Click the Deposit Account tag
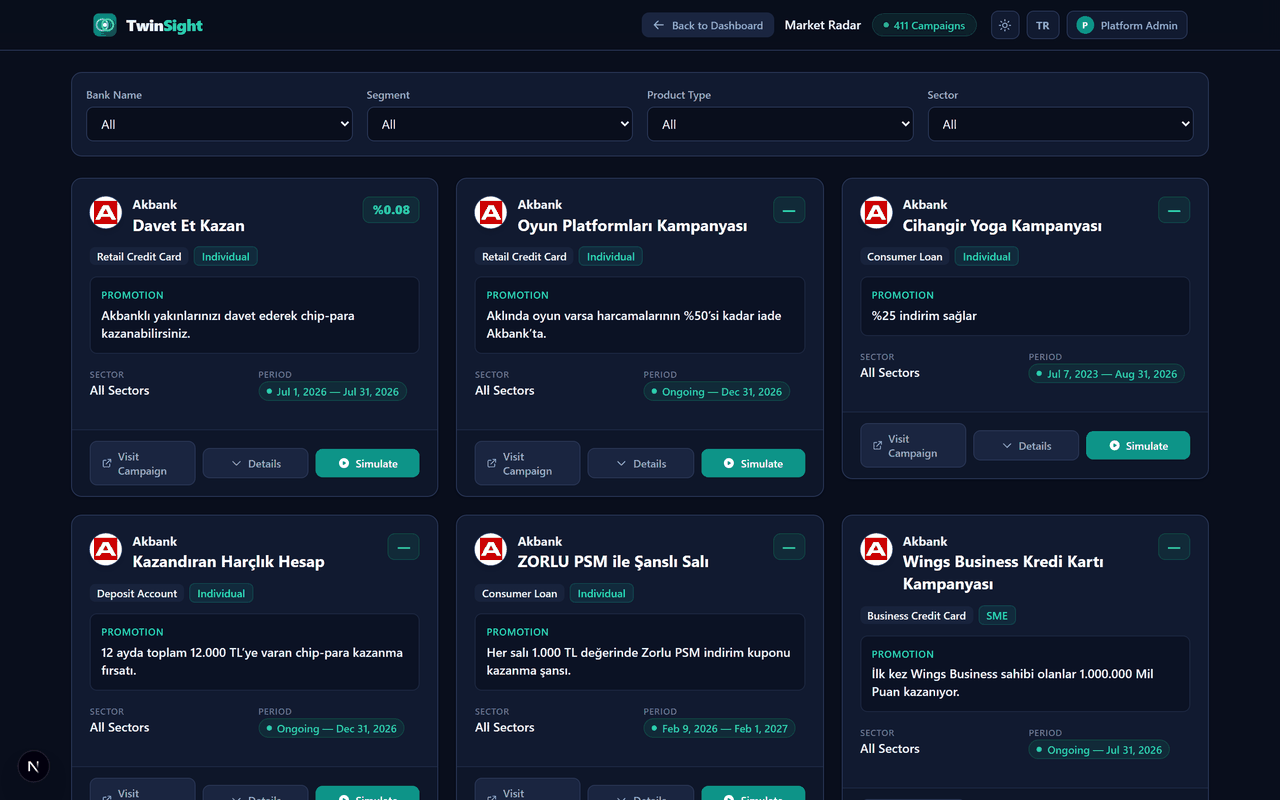 click(137, 594)
